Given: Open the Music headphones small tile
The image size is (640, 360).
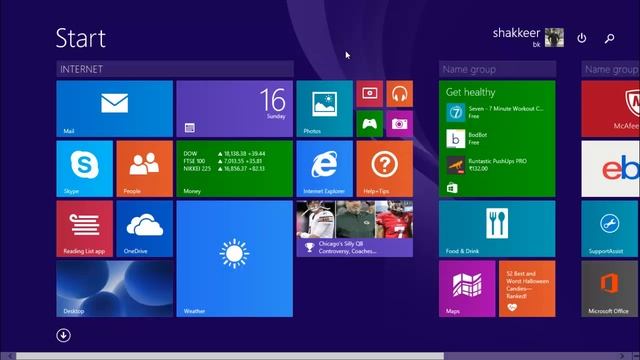Looking at the screenshot, I should tap(399, 93).
